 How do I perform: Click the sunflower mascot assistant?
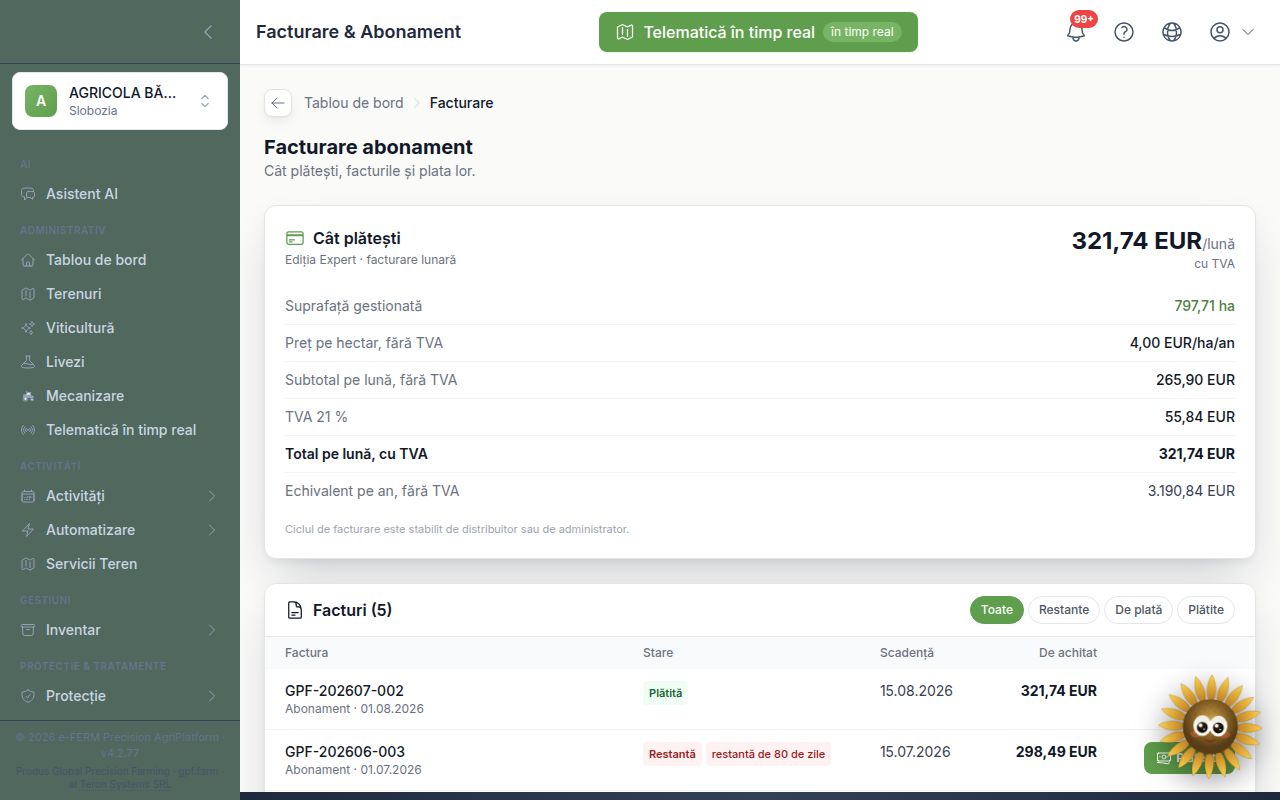pos(1209,725)
